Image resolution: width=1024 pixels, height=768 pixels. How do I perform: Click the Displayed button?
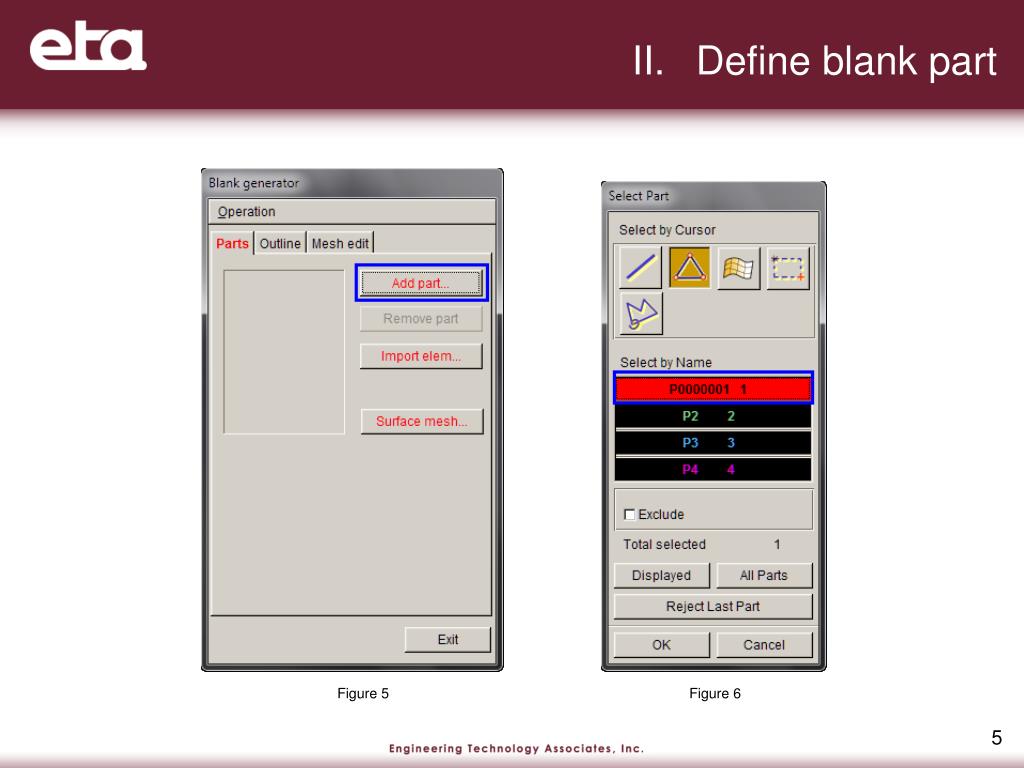[662, 575]
